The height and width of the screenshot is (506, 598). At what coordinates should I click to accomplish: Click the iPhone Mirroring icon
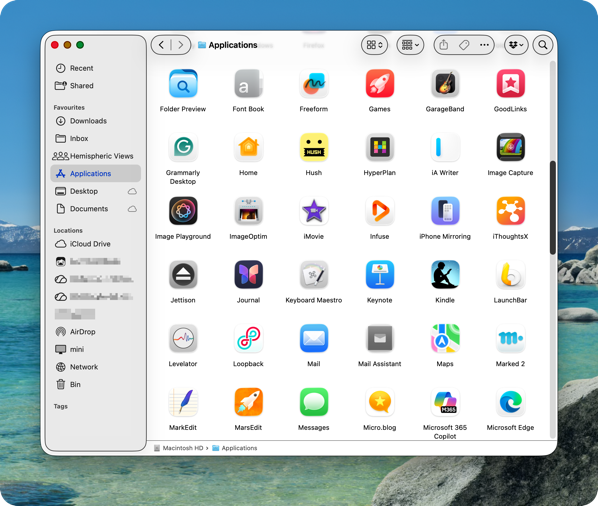[x=445, y=211]
